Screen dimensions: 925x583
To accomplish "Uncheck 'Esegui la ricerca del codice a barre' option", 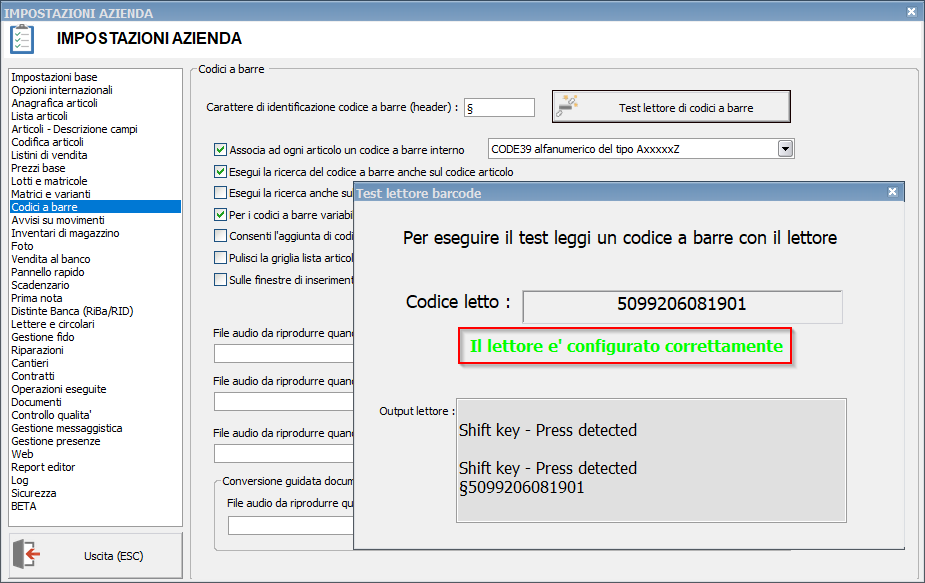I will tap(221, 172).
